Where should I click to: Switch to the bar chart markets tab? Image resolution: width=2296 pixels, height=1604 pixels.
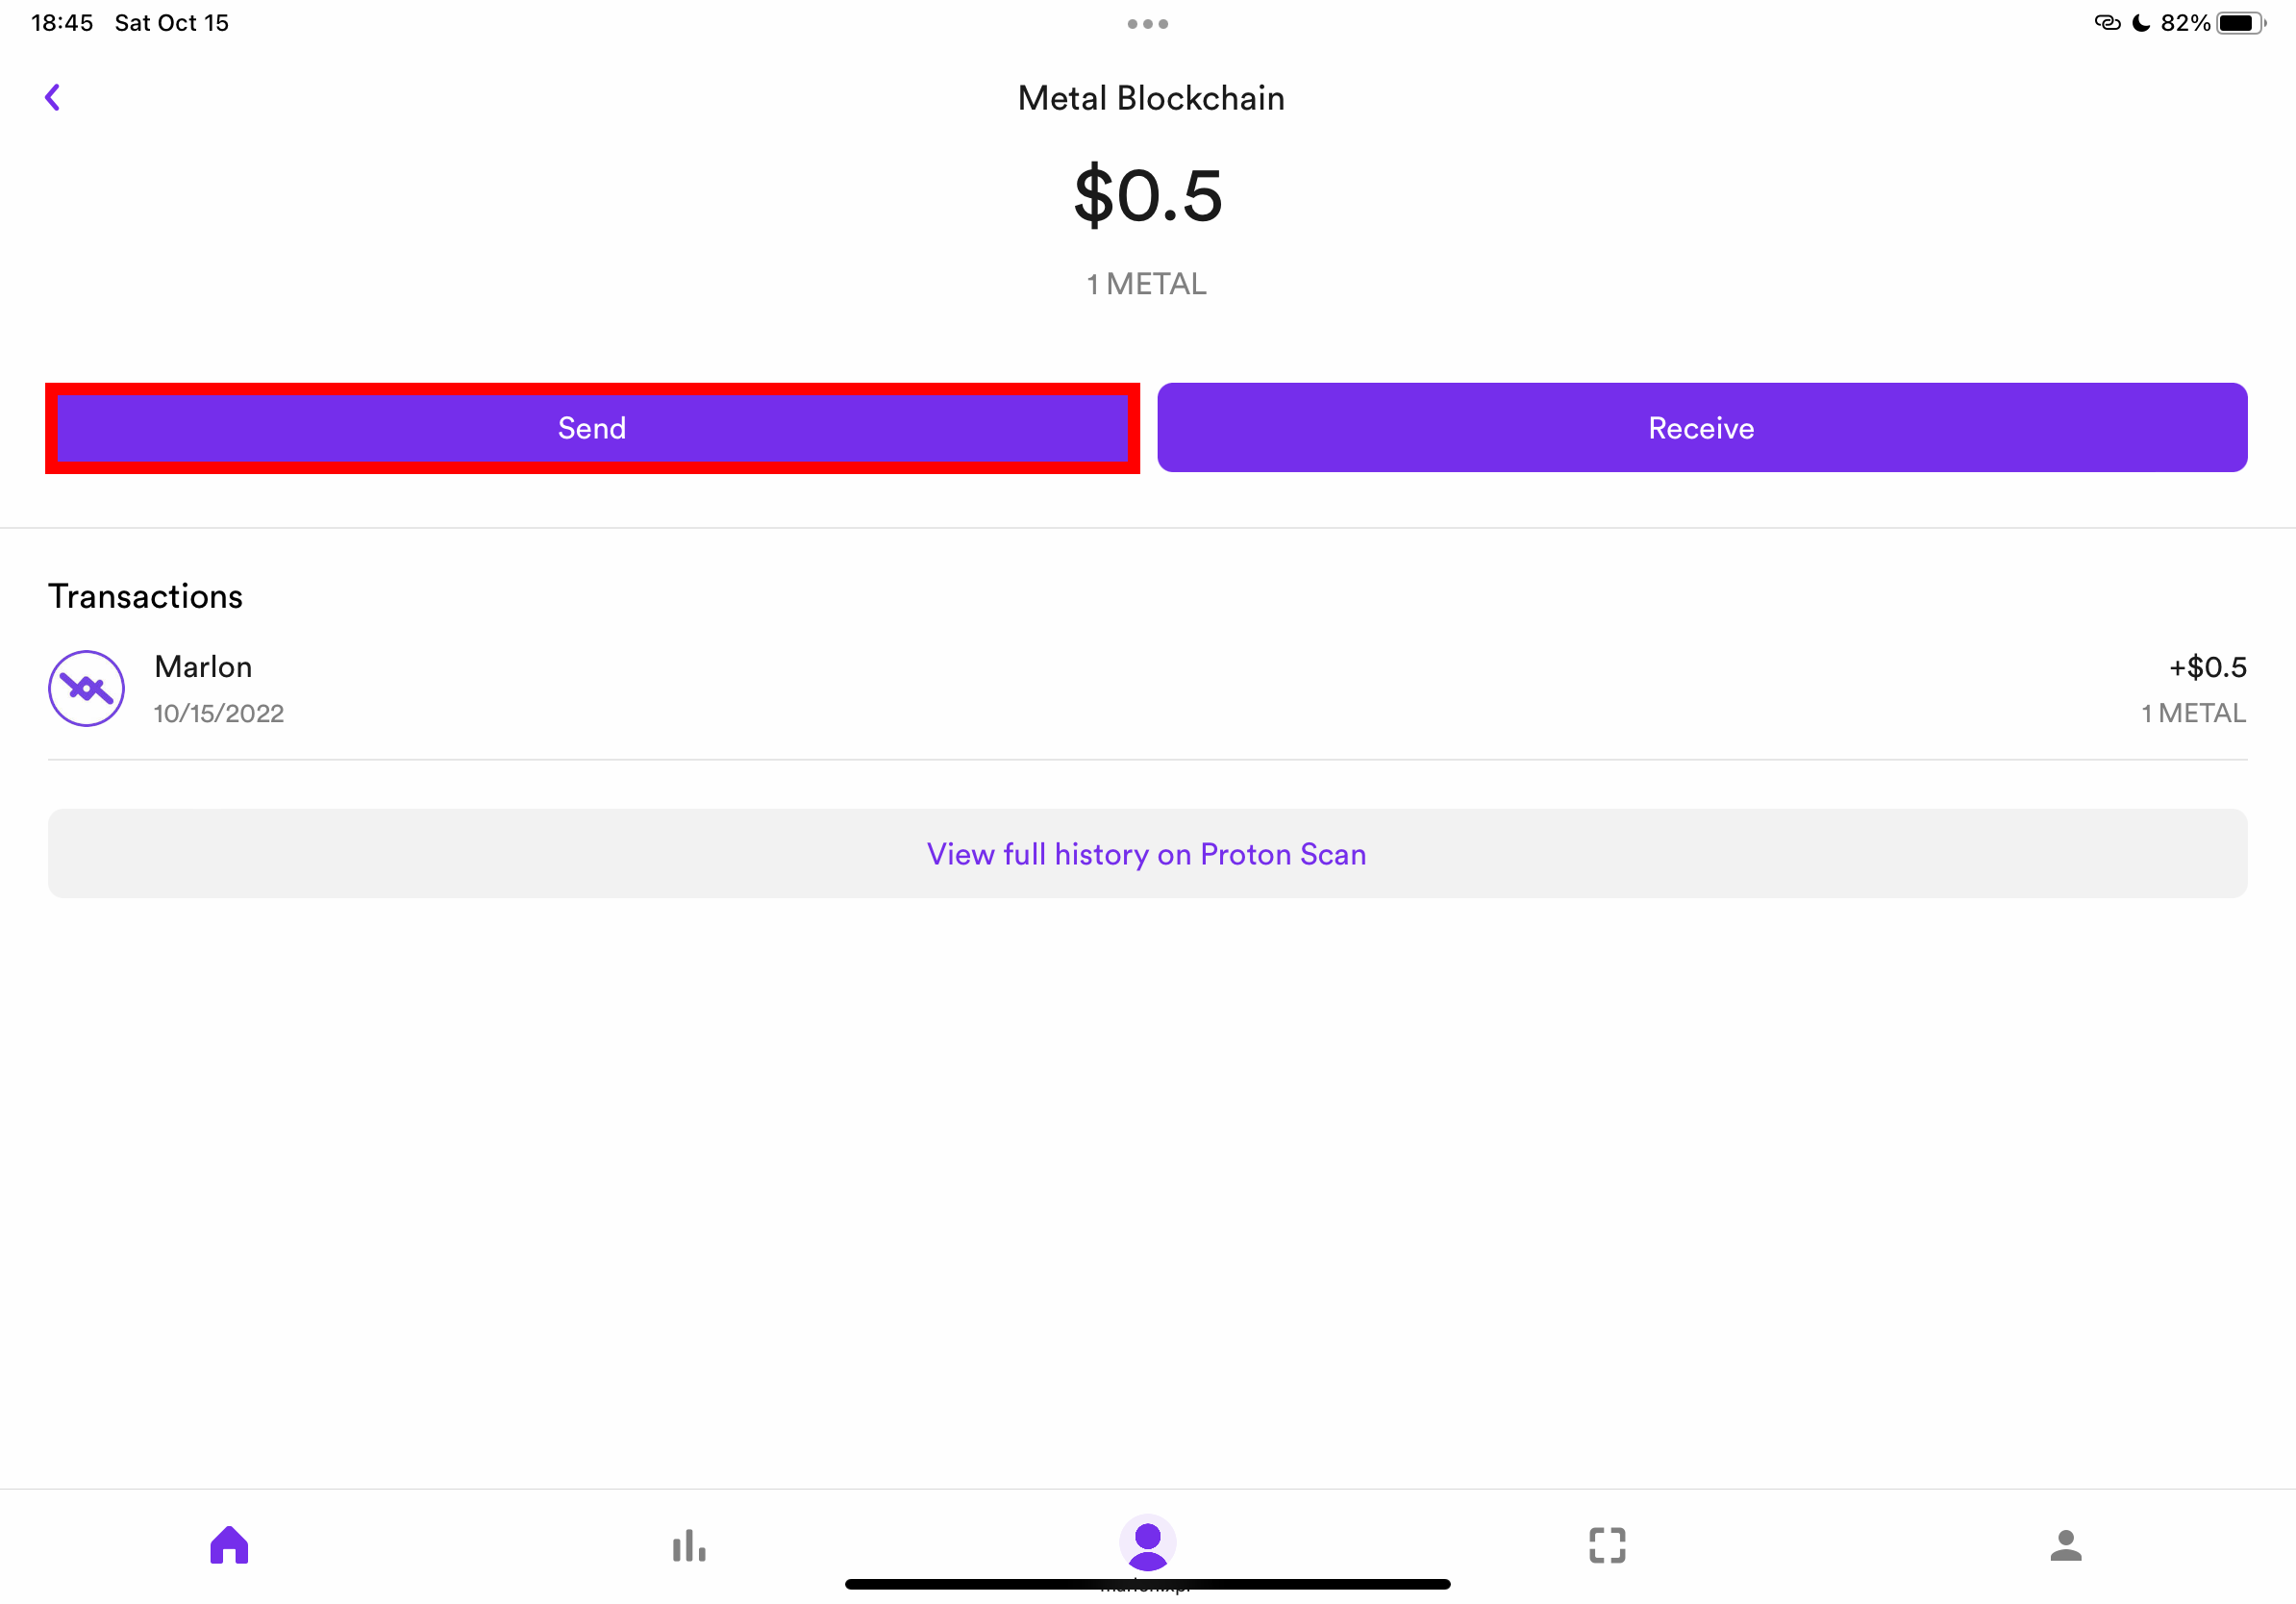pos(689,1545)
